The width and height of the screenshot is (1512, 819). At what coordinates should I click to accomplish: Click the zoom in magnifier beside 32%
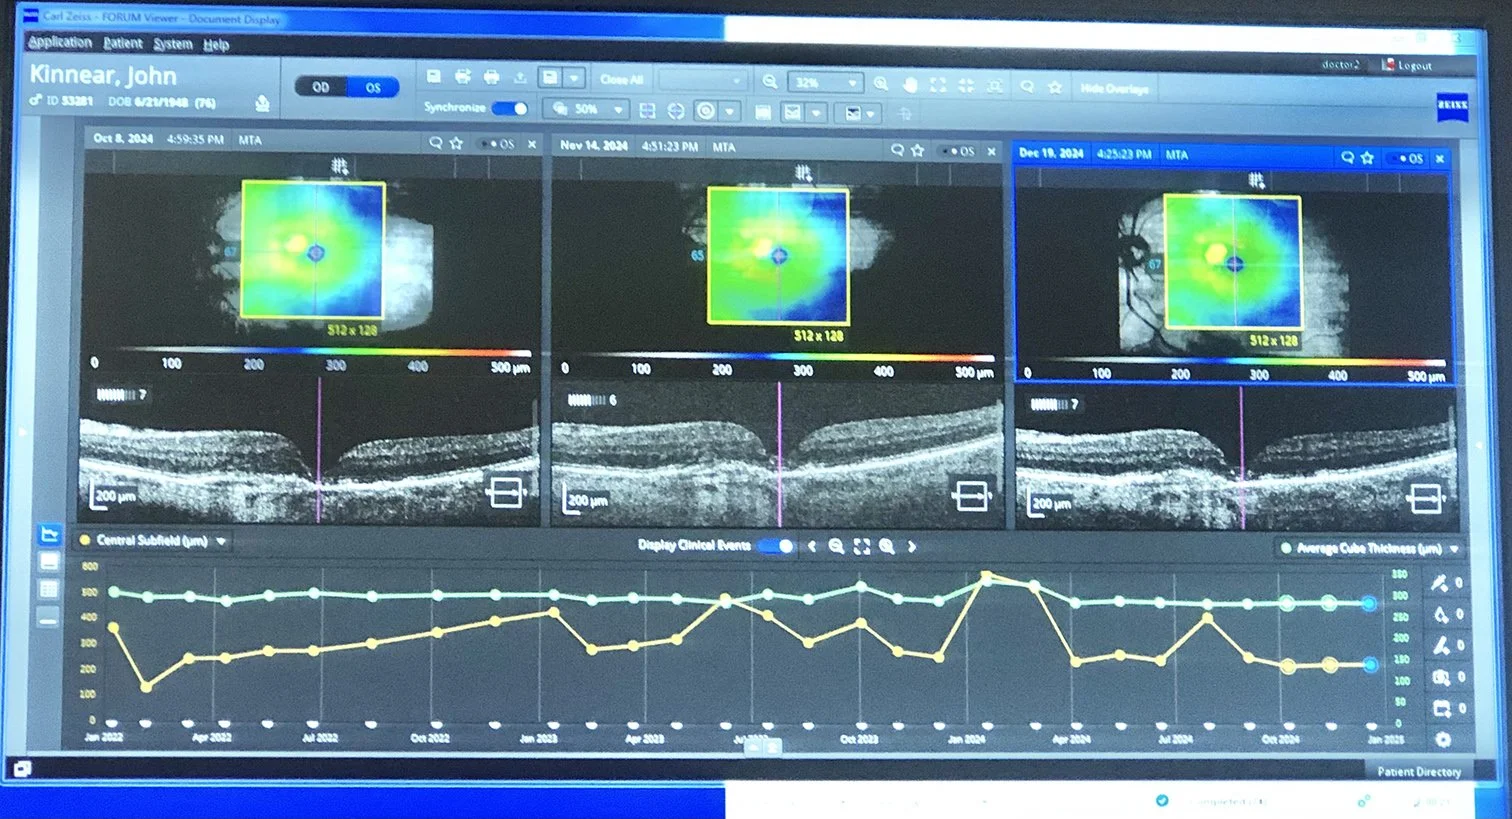pos(881,84)
